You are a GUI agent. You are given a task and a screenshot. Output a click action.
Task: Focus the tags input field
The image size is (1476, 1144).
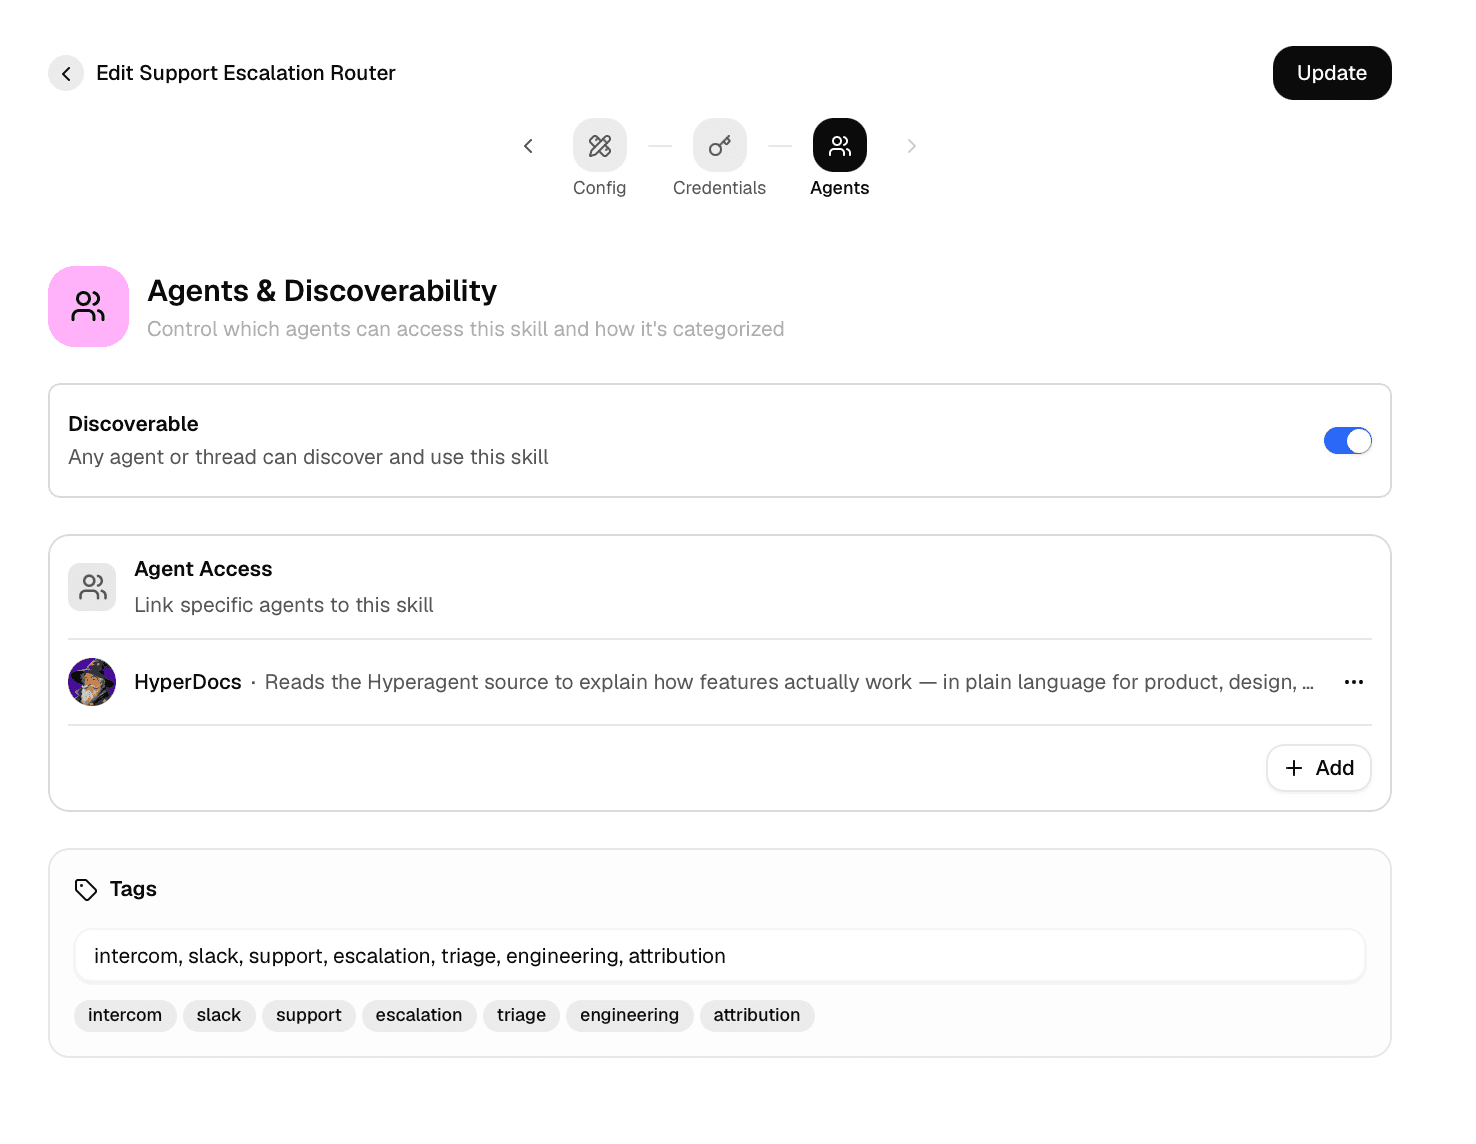[x=720, y=956]
